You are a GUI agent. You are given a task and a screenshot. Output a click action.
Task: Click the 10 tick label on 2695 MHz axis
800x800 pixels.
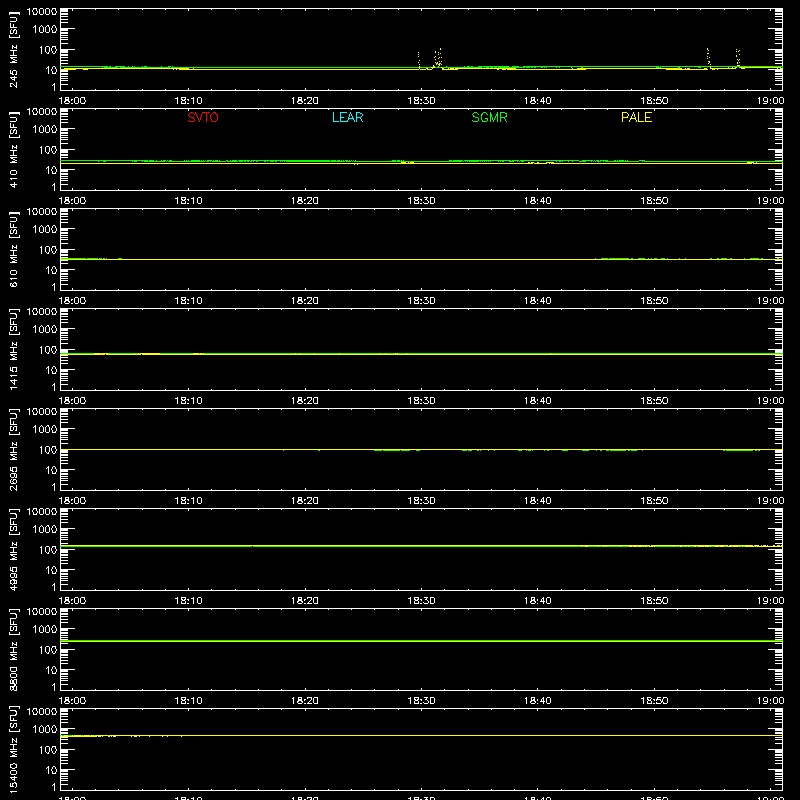tap(51, 470)
